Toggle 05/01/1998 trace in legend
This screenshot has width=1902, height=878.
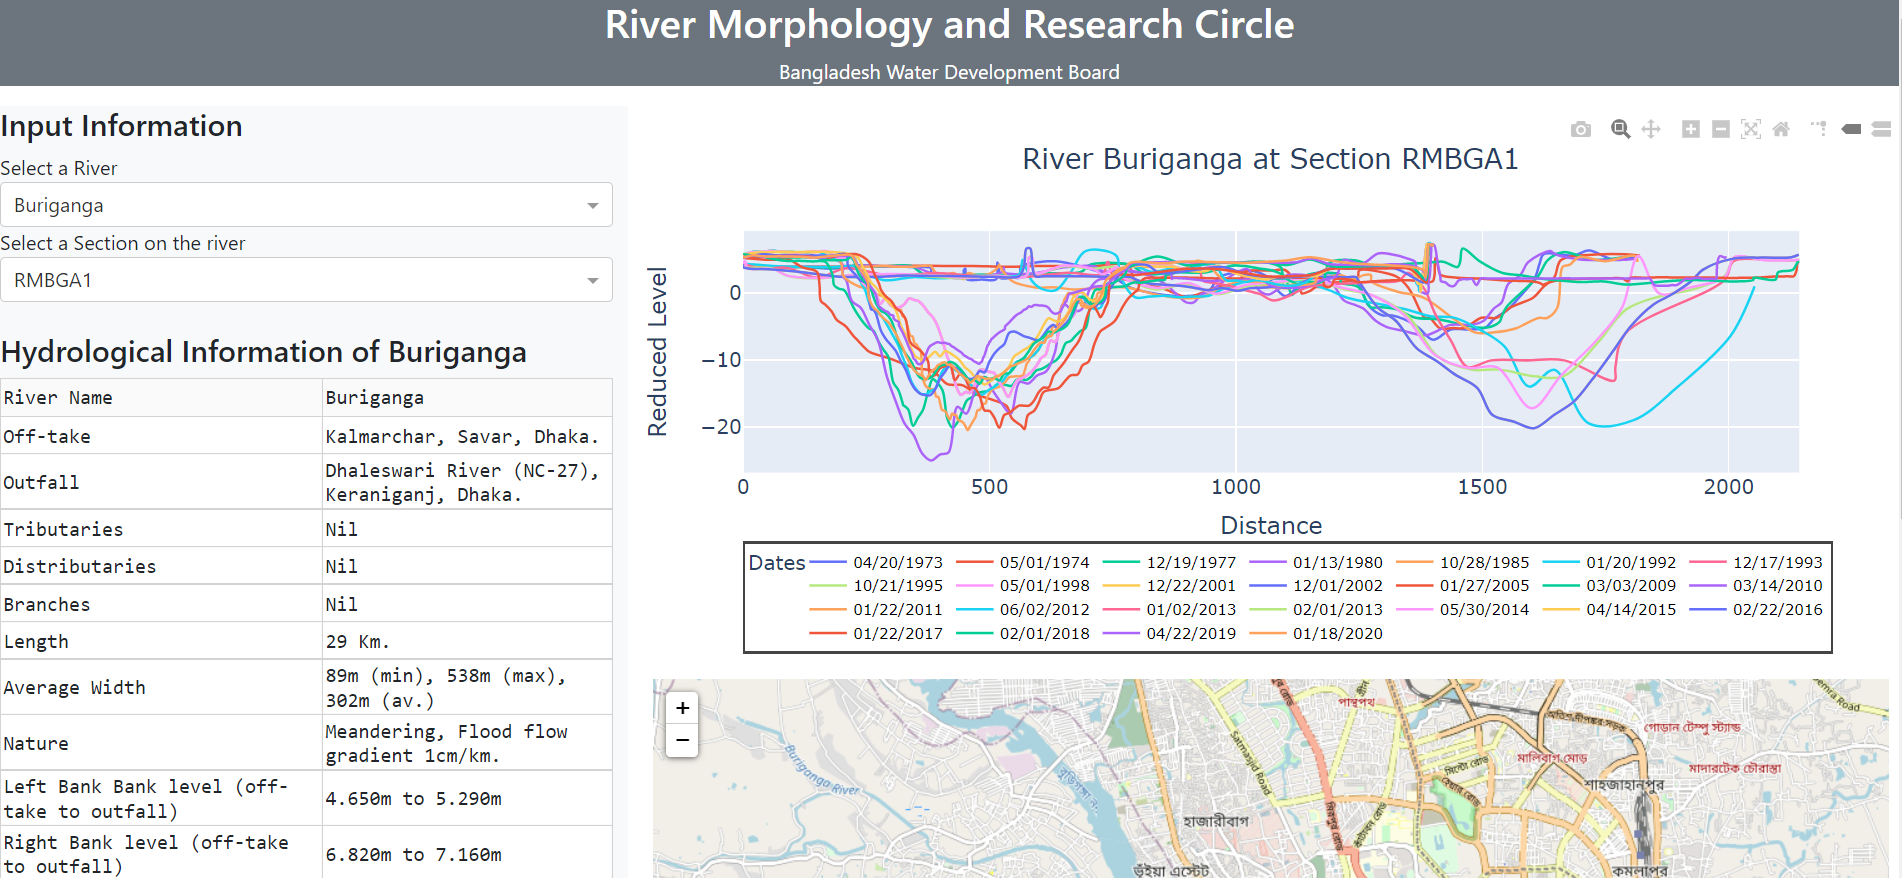pos(1023,586)
